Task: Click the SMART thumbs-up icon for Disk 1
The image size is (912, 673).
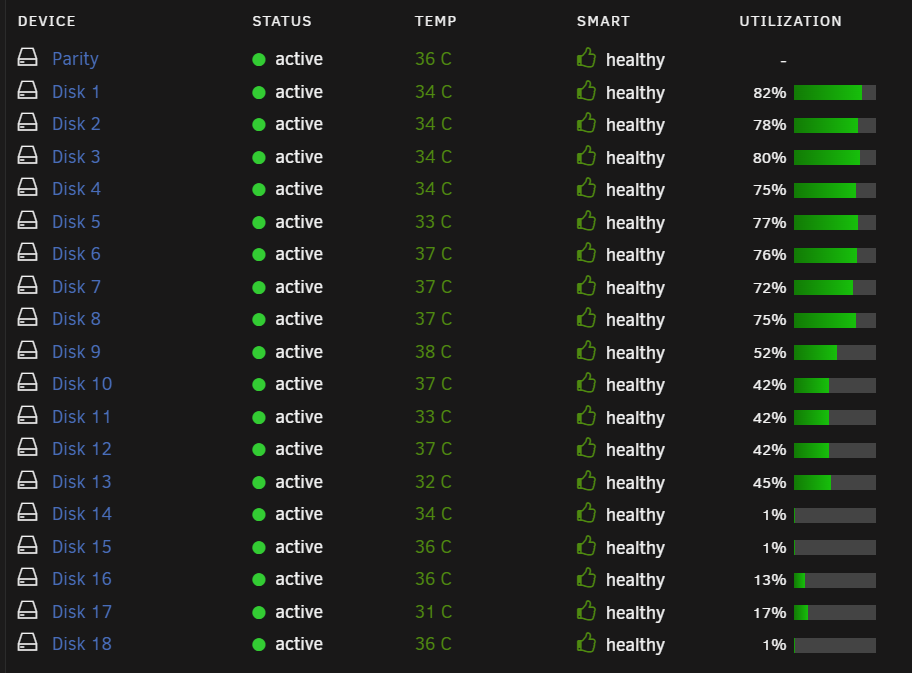Action: click(x=586, y=91)
